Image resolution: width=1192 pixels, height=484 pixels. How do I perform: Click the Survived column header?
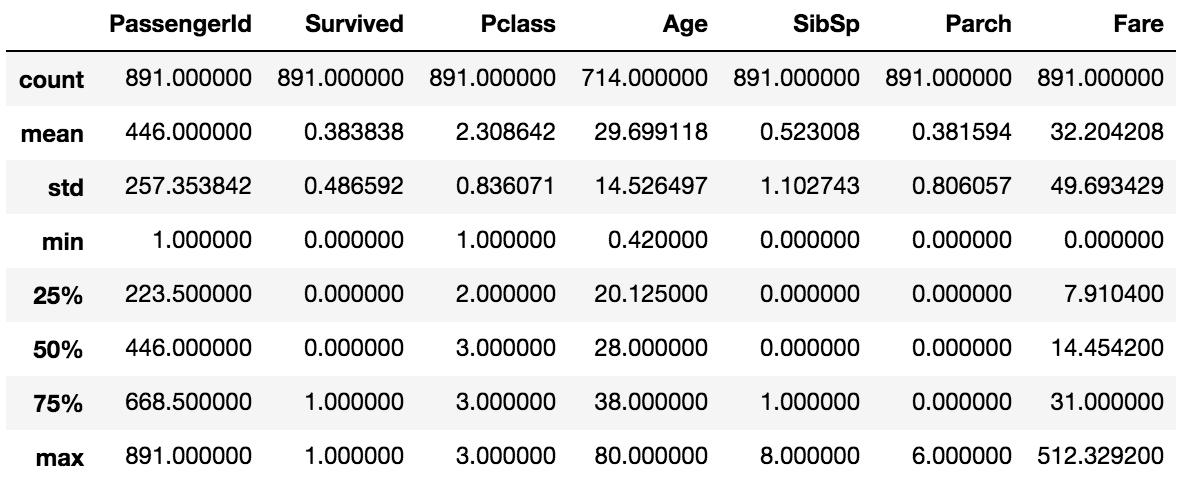coord(355,27)
